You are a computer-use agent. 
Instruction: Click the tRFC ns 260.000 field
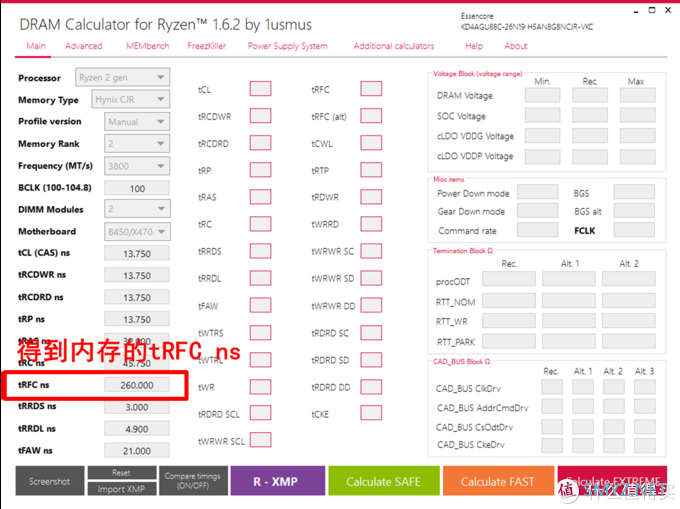click(137, 385)
